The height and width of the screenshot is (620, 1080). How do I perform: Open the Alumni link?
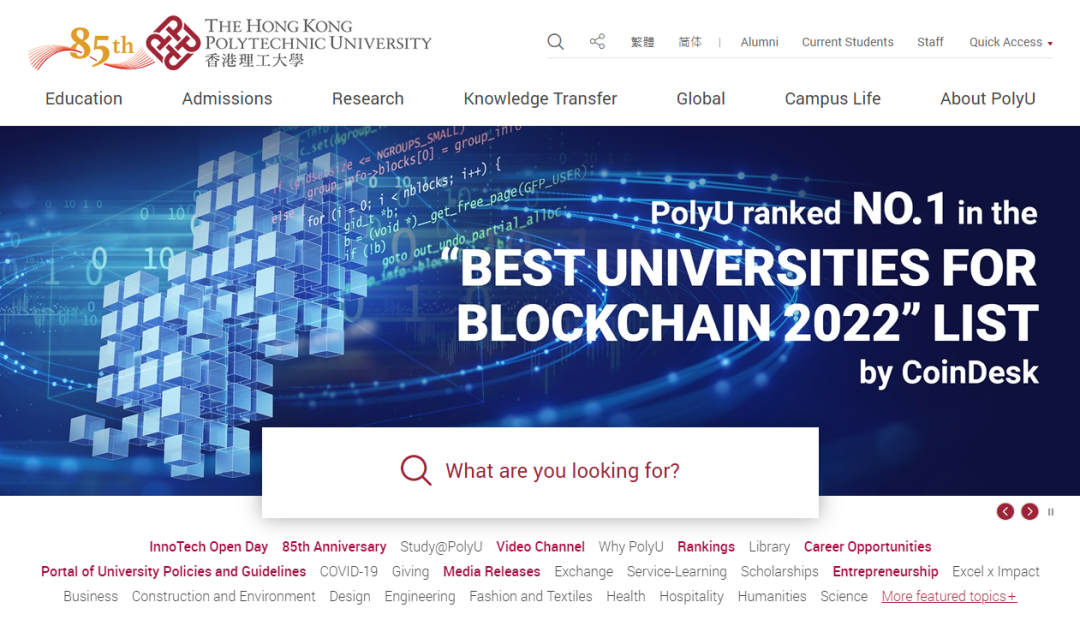(x=759, y=42)
